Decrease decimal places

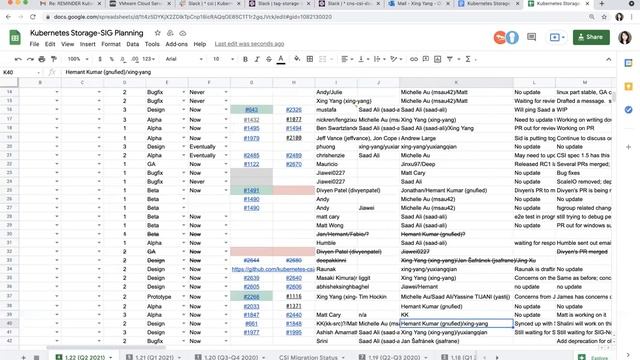click(123, 59)
